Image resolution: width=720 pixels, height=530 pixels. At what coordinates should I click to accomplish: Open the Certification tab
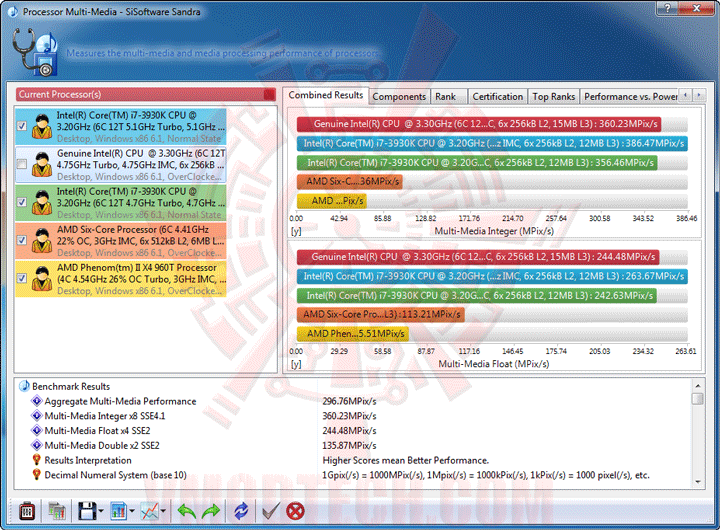point(497,96)
